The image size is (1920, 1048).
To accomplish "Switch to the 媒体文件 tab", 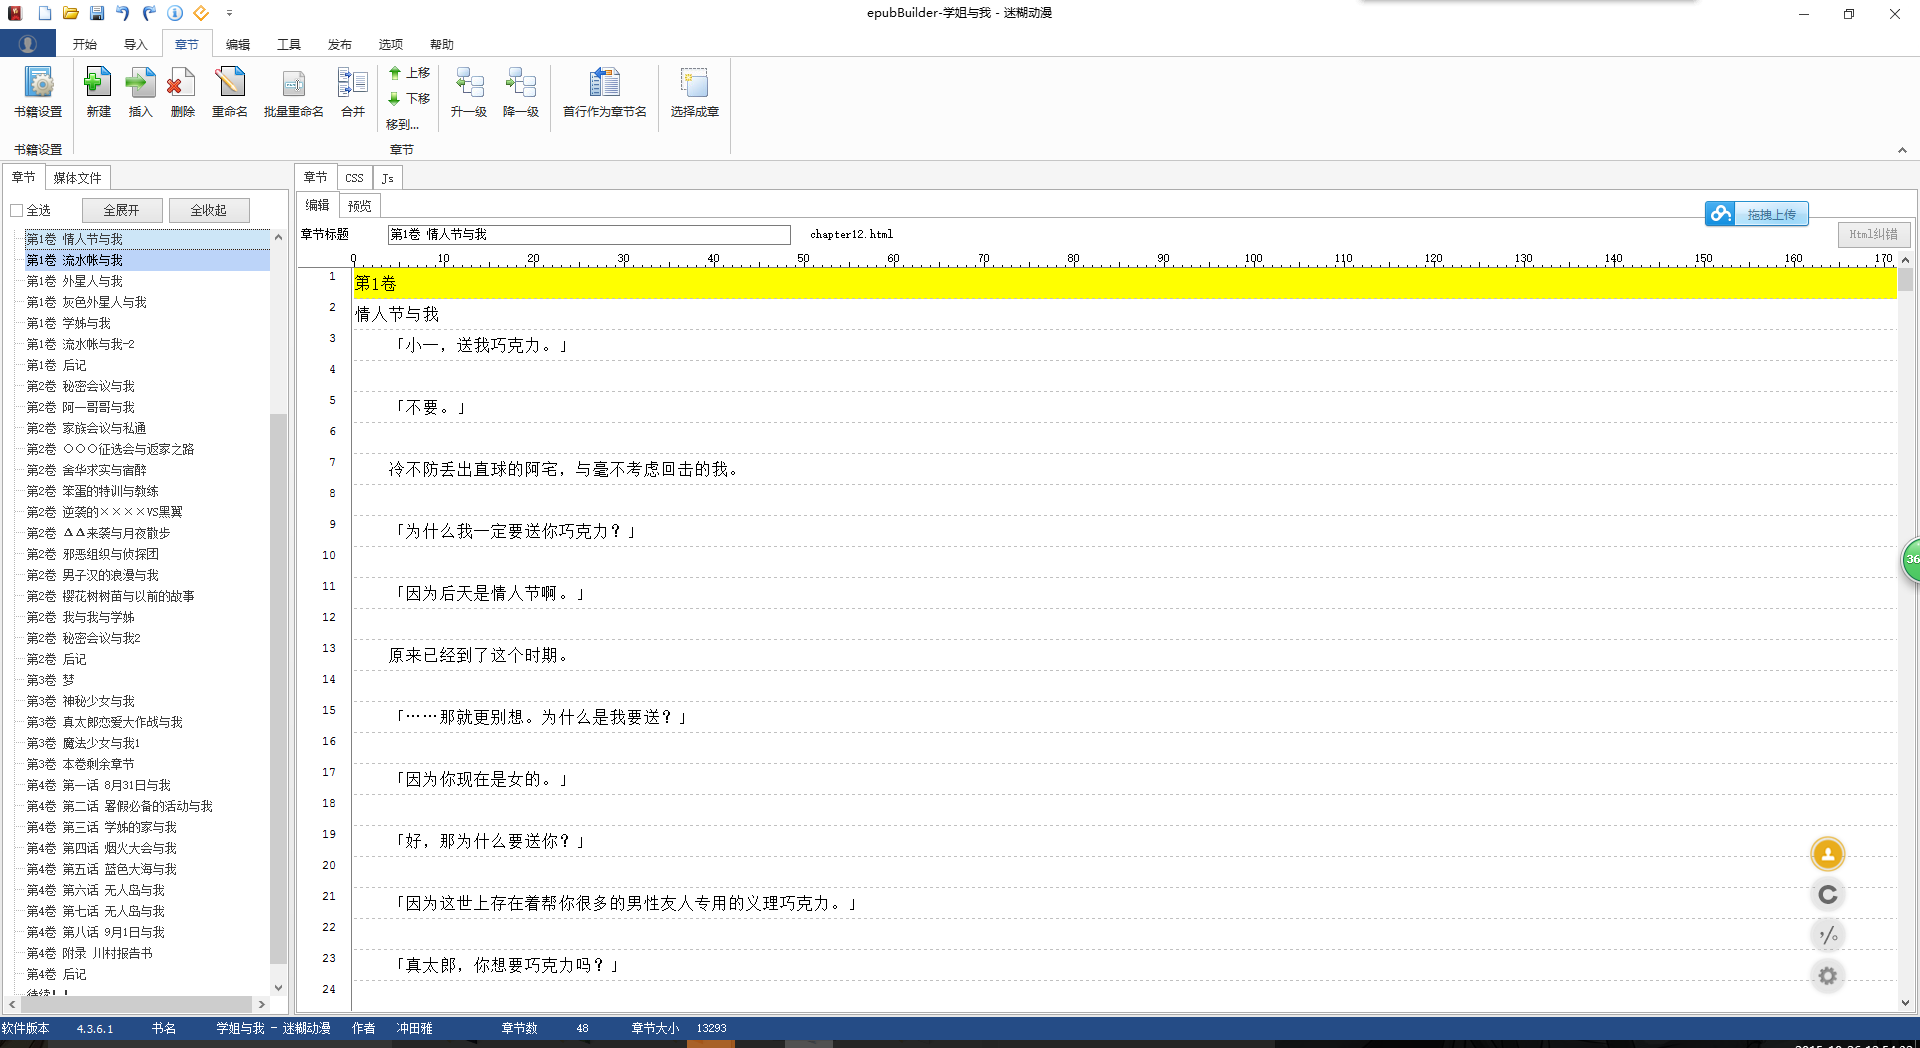I will click(x=77, y=178).
